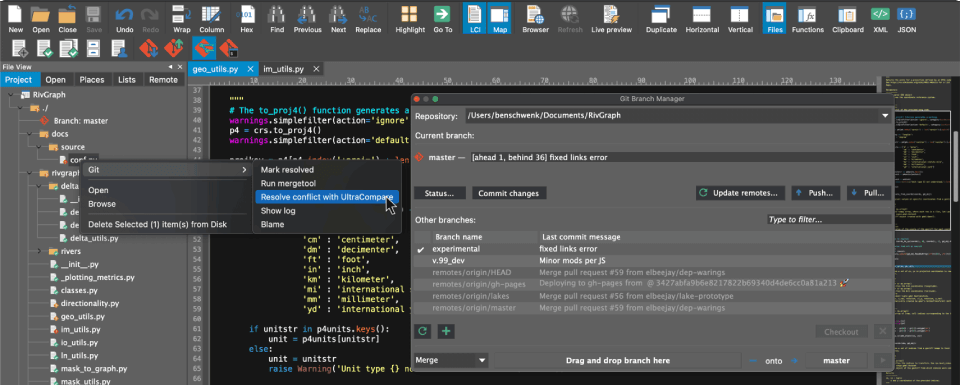Image resolution: width=960 pixels, height=385 pixels.
Task: Click the highlighted Git Branch Manager icon
Action: (x=204, y=48)
